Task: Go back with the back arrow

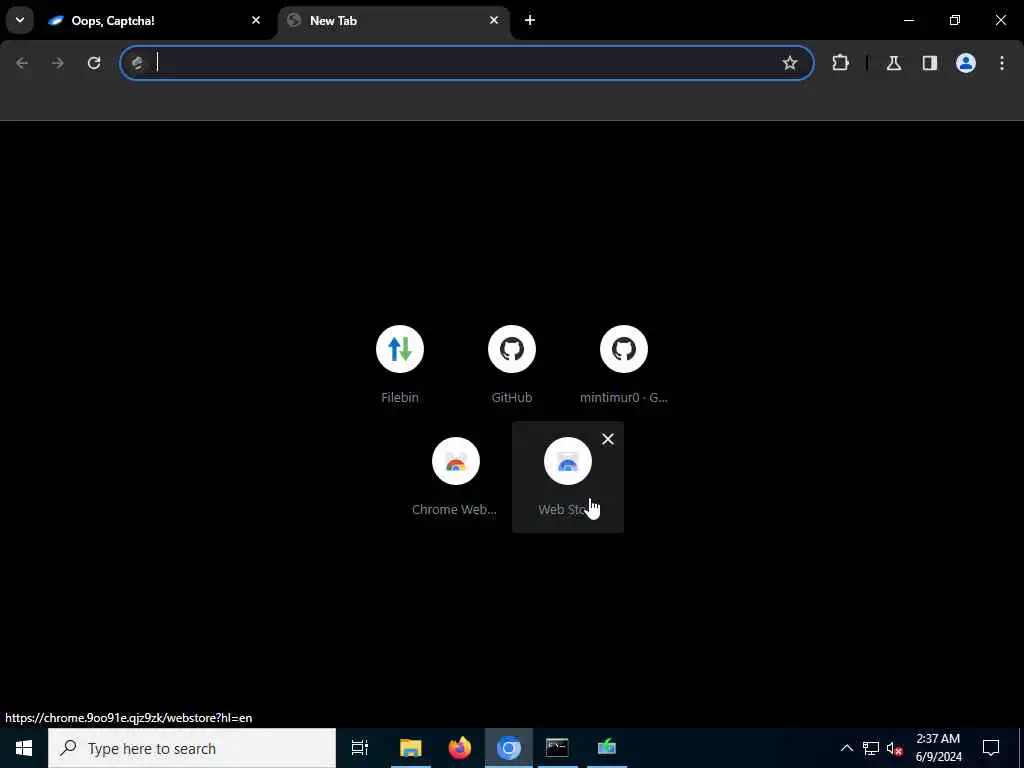Action: (x=22, y=63)
